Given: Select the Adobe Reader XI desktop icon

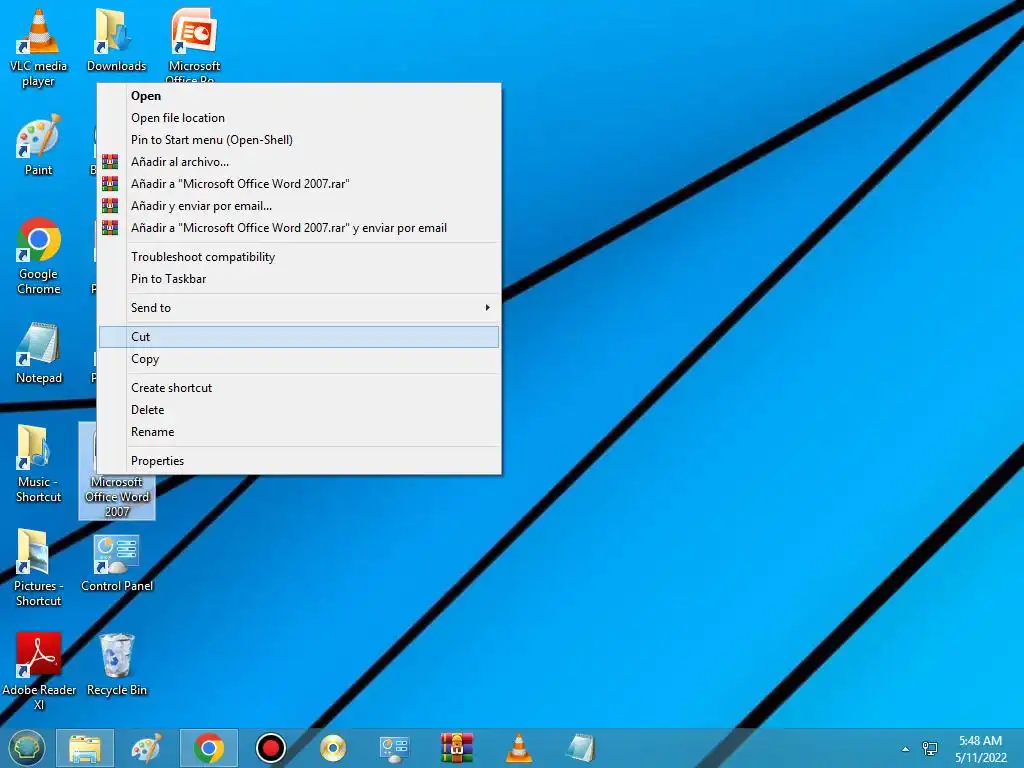Looking at the screenshot, I should pyautogui.click(x=39, y=671).
